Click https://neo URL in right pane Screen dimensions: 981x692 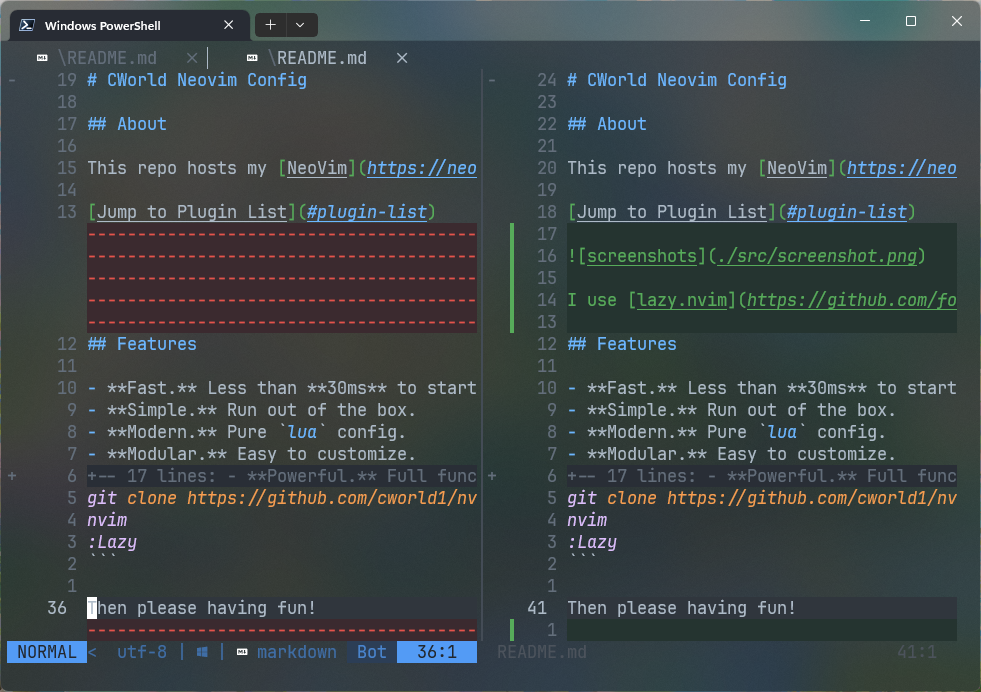[x=902, y=168]
